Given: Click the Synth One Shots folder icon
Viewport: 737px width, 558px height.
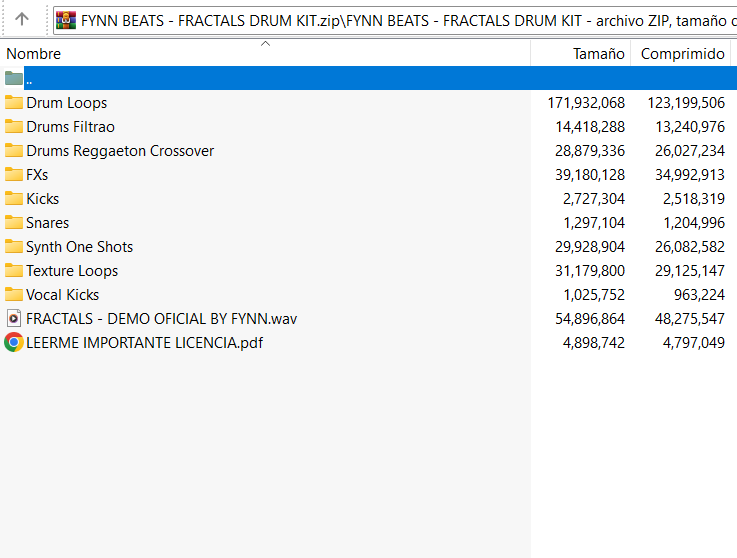Looking at the screenshot, I should point(14,246).
